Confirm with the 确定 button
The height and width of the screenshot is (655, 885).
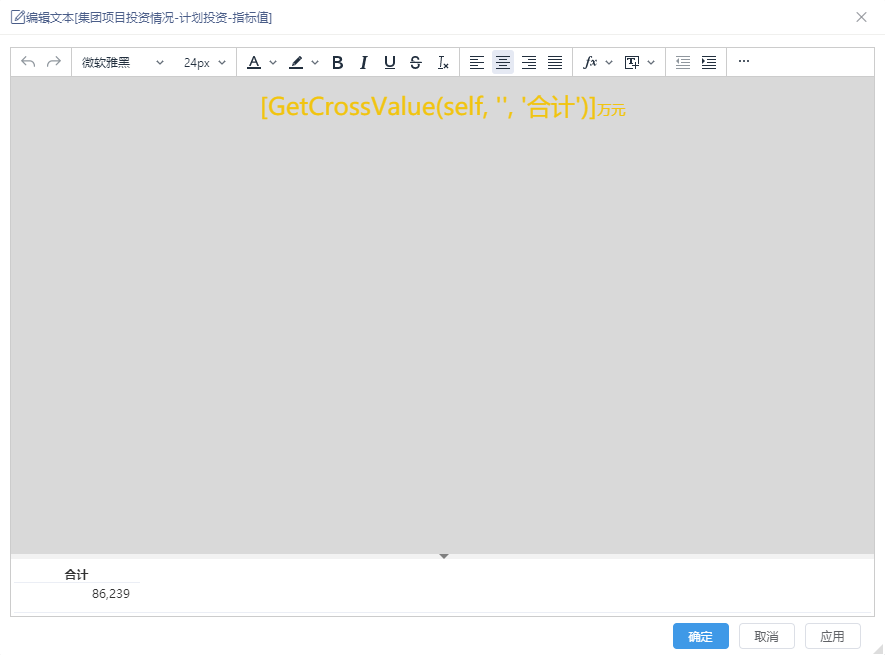pos(700,636)
